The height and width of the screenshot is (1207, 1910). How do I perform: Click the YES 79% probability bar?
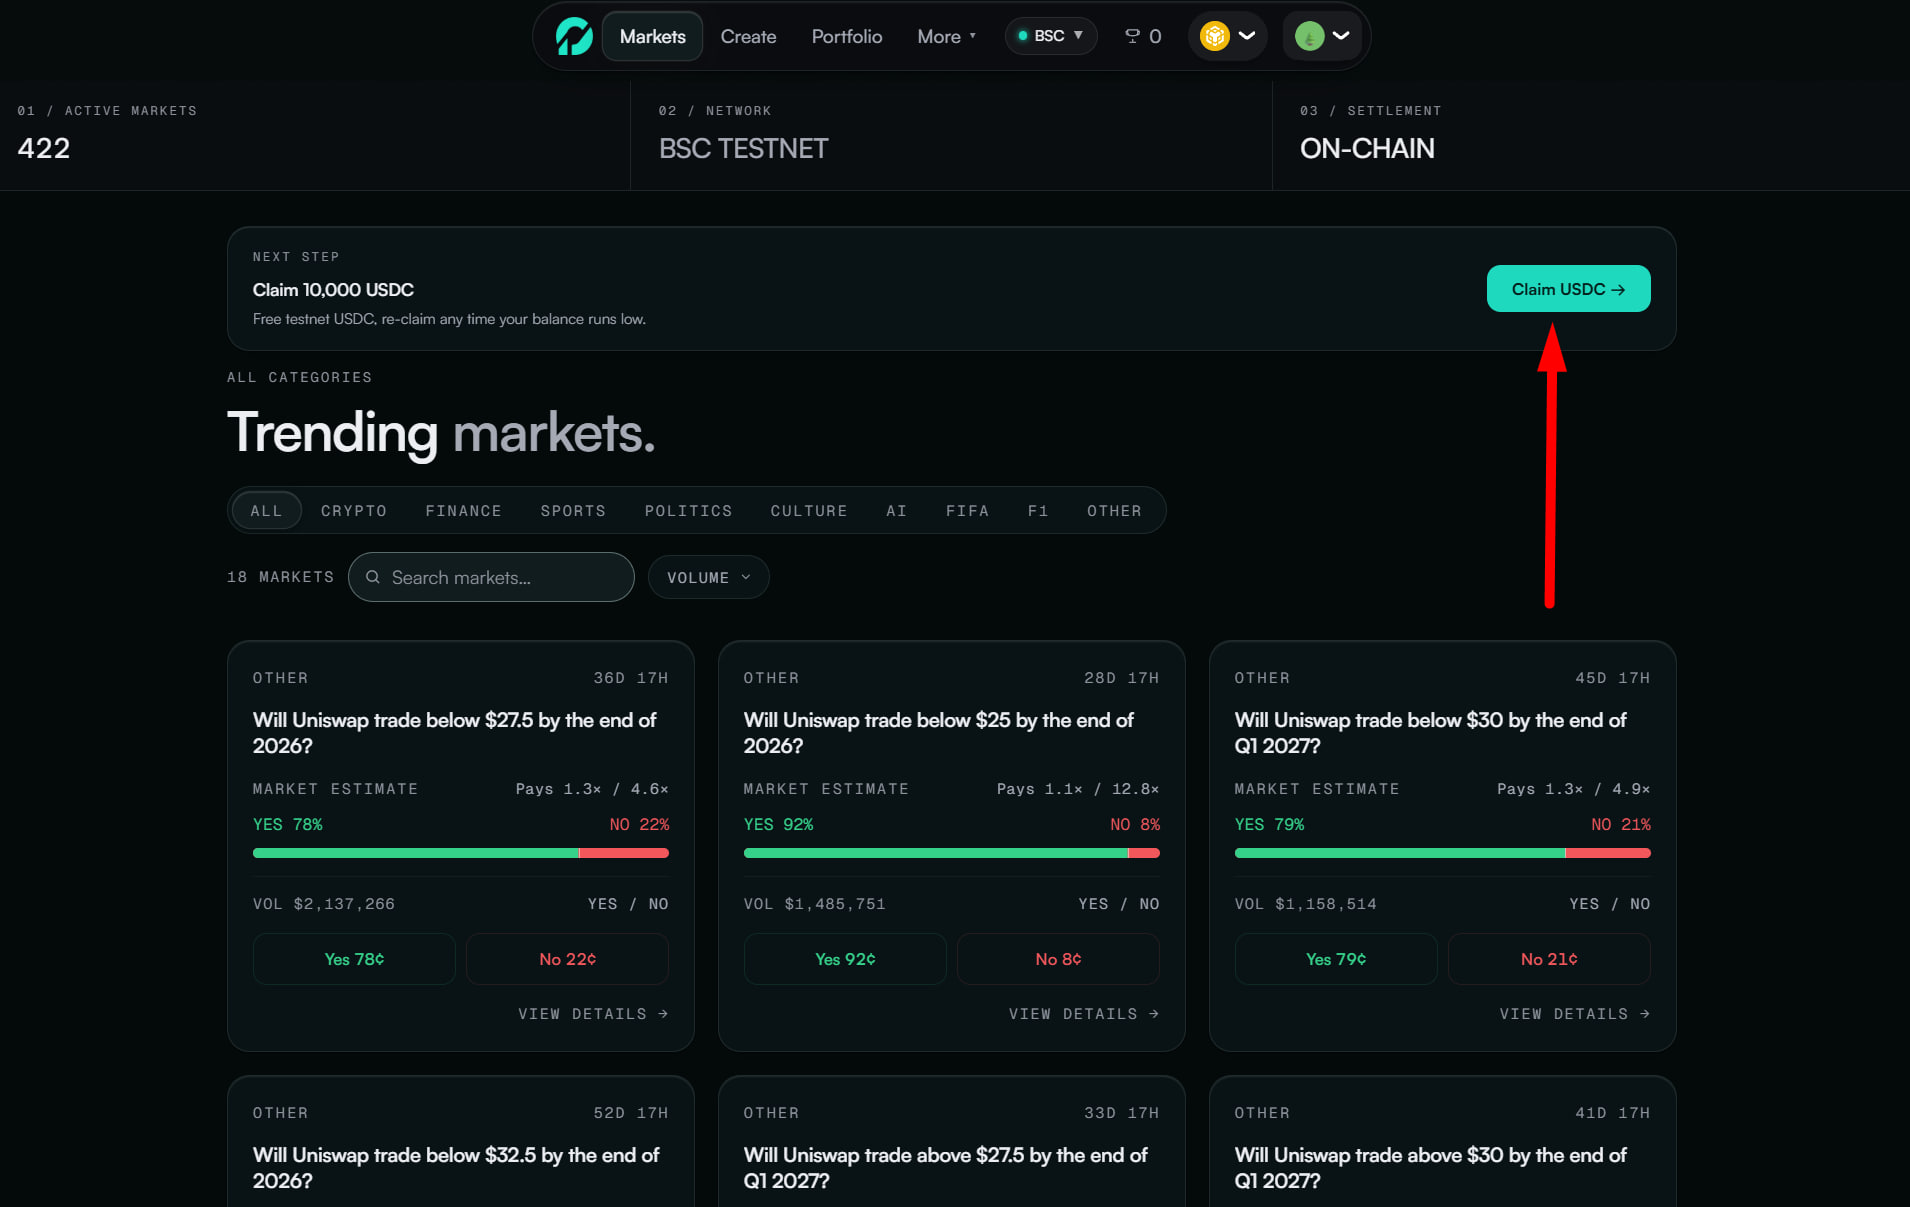tap(1442, 853)
